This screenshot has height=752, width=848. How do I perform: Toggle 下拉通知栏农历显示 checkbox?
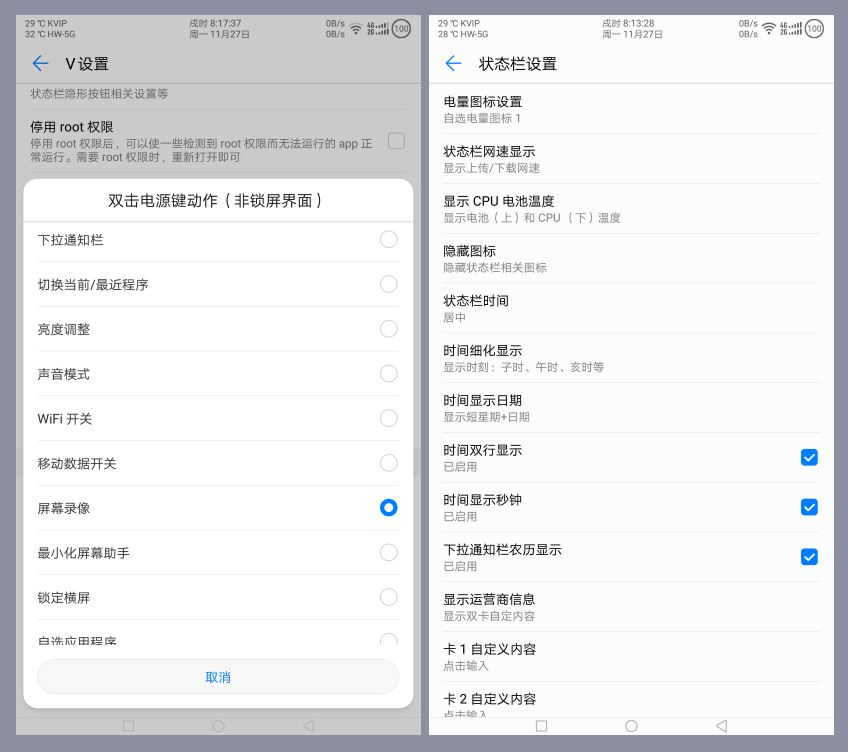tap(809, 557)
